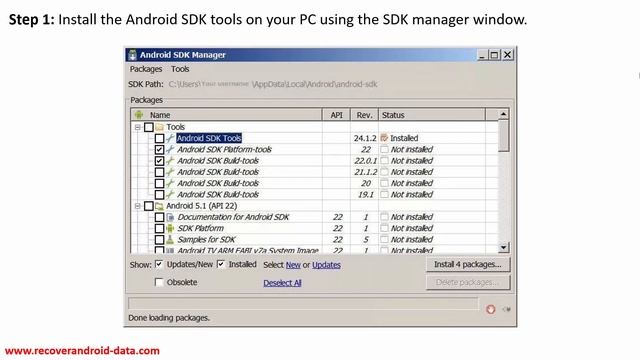This screenshot has width=640, height=360.
Task: Click the Delete packages button
Action: 468,282
